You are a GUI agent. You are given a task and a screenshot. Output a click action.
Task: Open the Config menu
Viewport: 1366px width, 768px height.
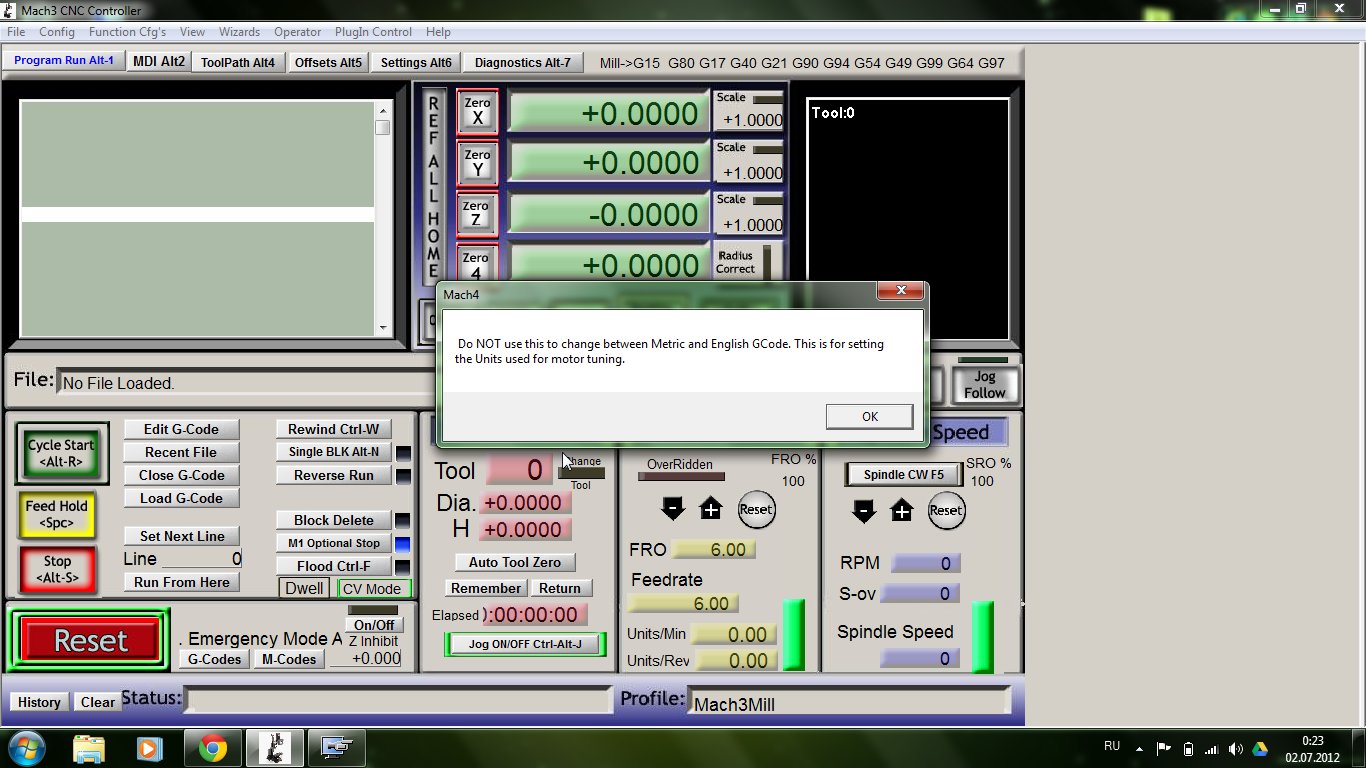coord(57,32)
